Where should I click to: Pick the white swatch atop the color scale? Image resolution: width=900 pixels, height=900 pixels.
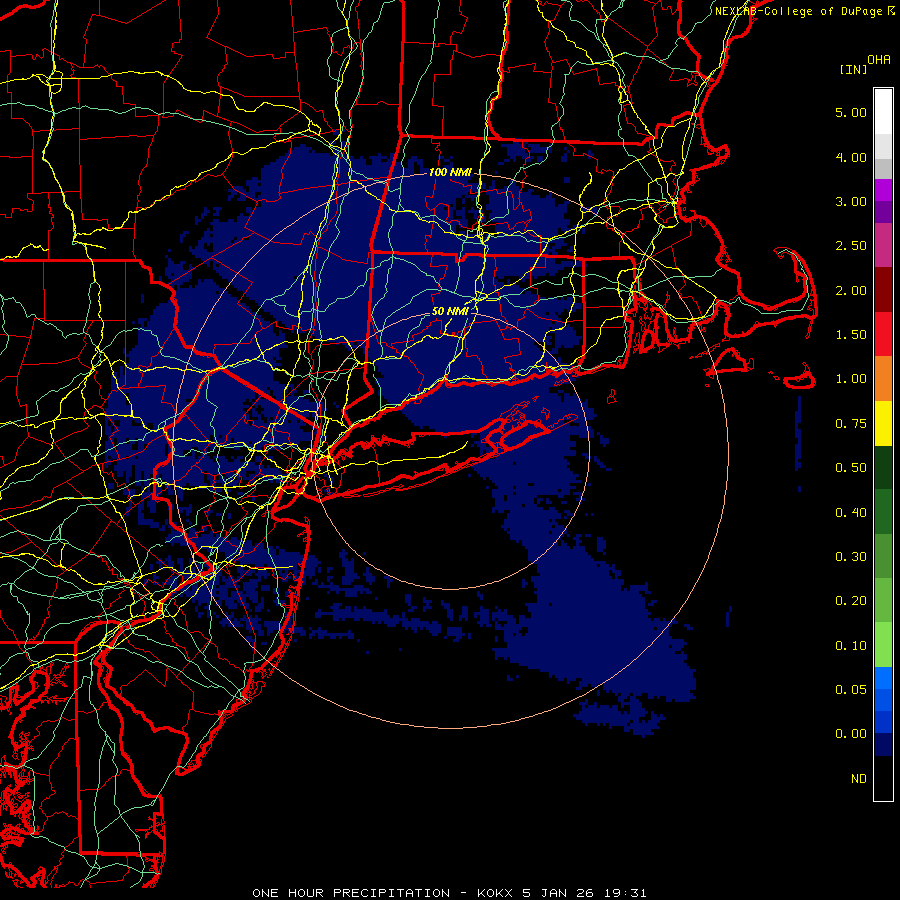pyautogui.click(x=883, y=112)
